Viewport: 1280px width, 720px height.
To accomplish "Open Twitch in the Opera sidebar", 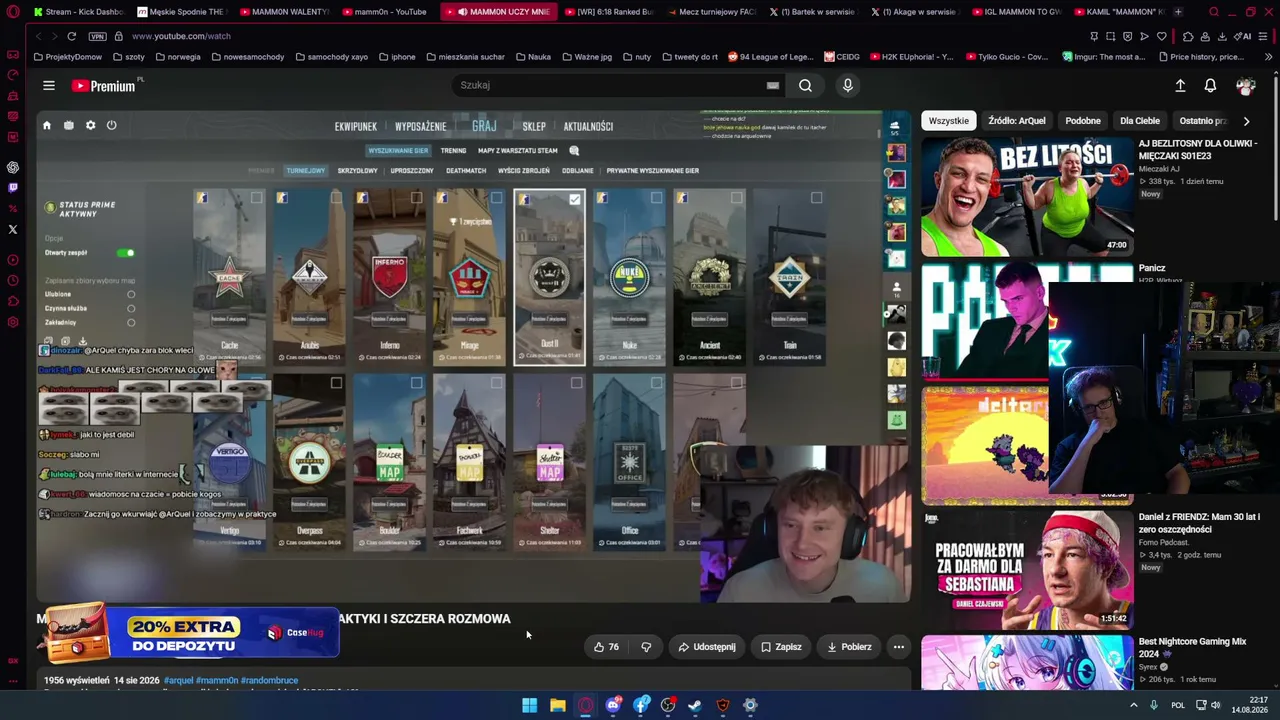I will pyautogui.click(x=13, y=187).
